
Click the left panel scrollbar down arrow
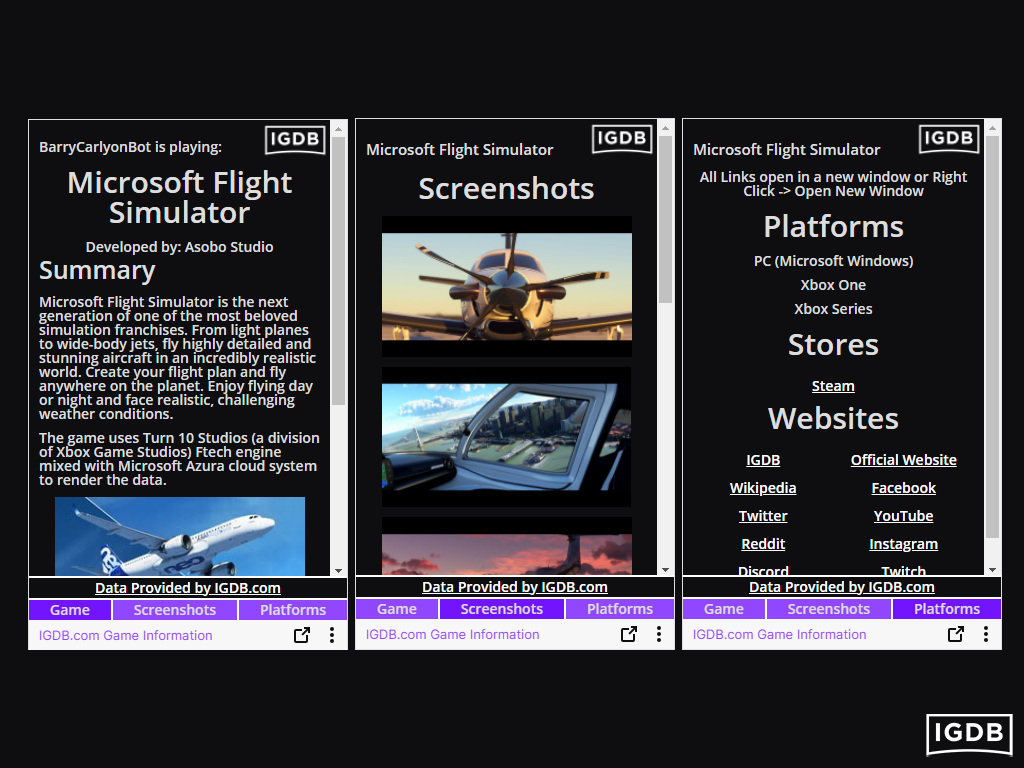338,570
